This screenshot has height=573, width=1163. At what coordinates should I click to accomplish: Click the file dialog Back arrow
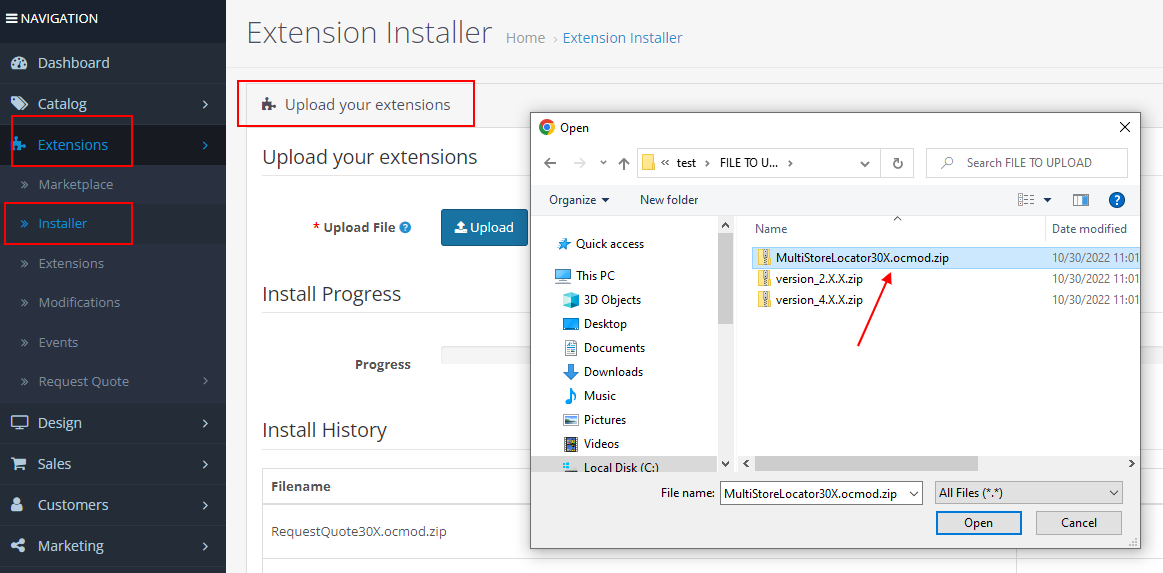click(x=550, y=163)
